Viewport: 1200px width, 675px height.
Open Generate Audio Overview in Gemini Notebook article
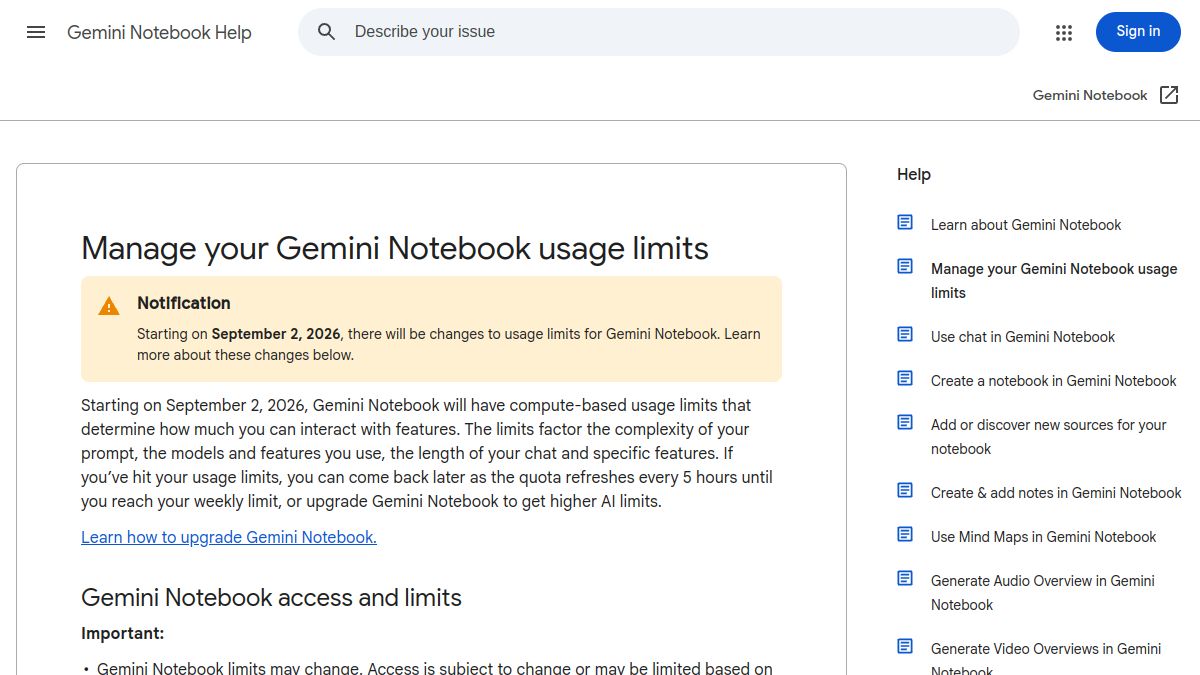point(1043,593)
